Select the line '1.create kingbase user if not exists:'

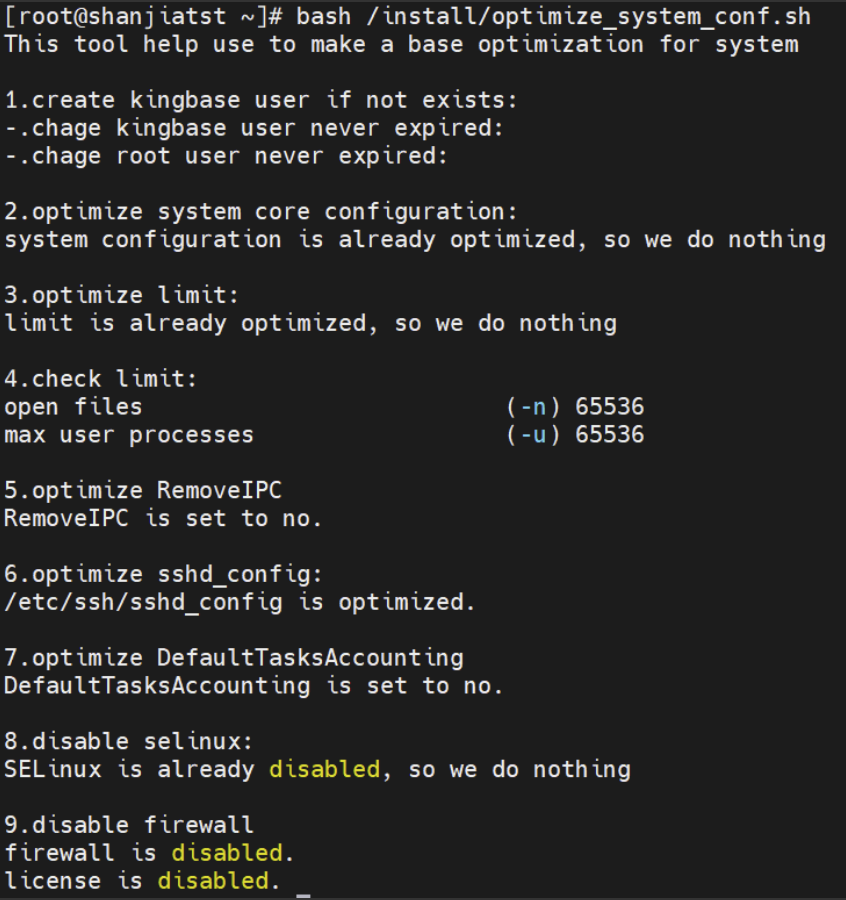coord(261,100)
